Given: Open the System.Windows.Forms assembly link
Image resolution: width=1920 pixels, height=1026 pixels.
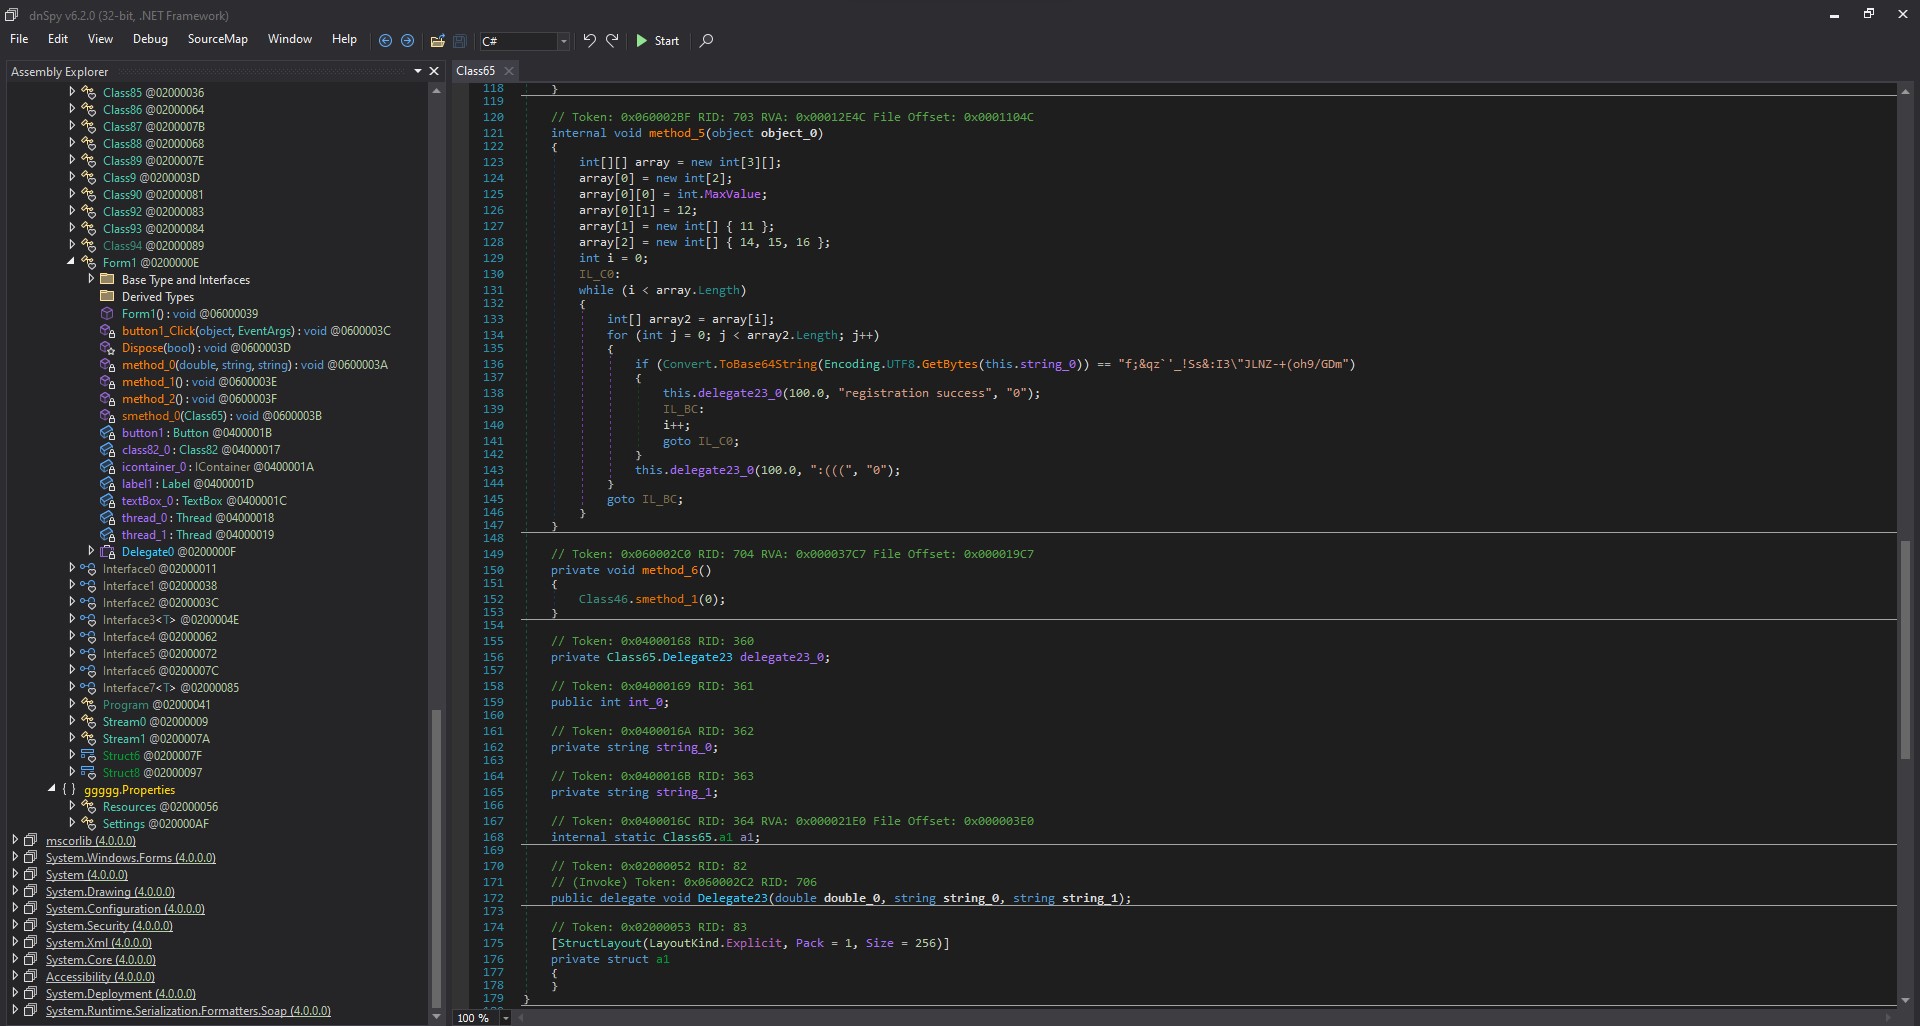Looking at the screenshot, I should pos(130,858).
